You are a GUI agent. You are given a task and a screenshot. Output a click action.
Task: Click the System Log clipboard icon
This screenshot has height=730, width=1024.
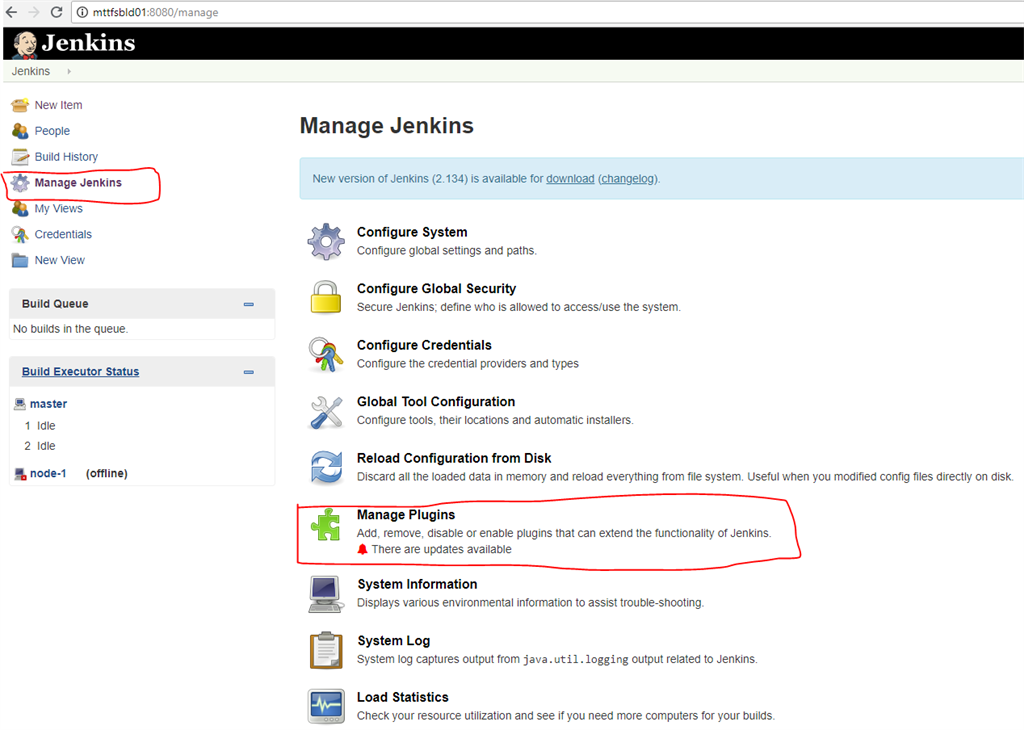pos(326,650)
